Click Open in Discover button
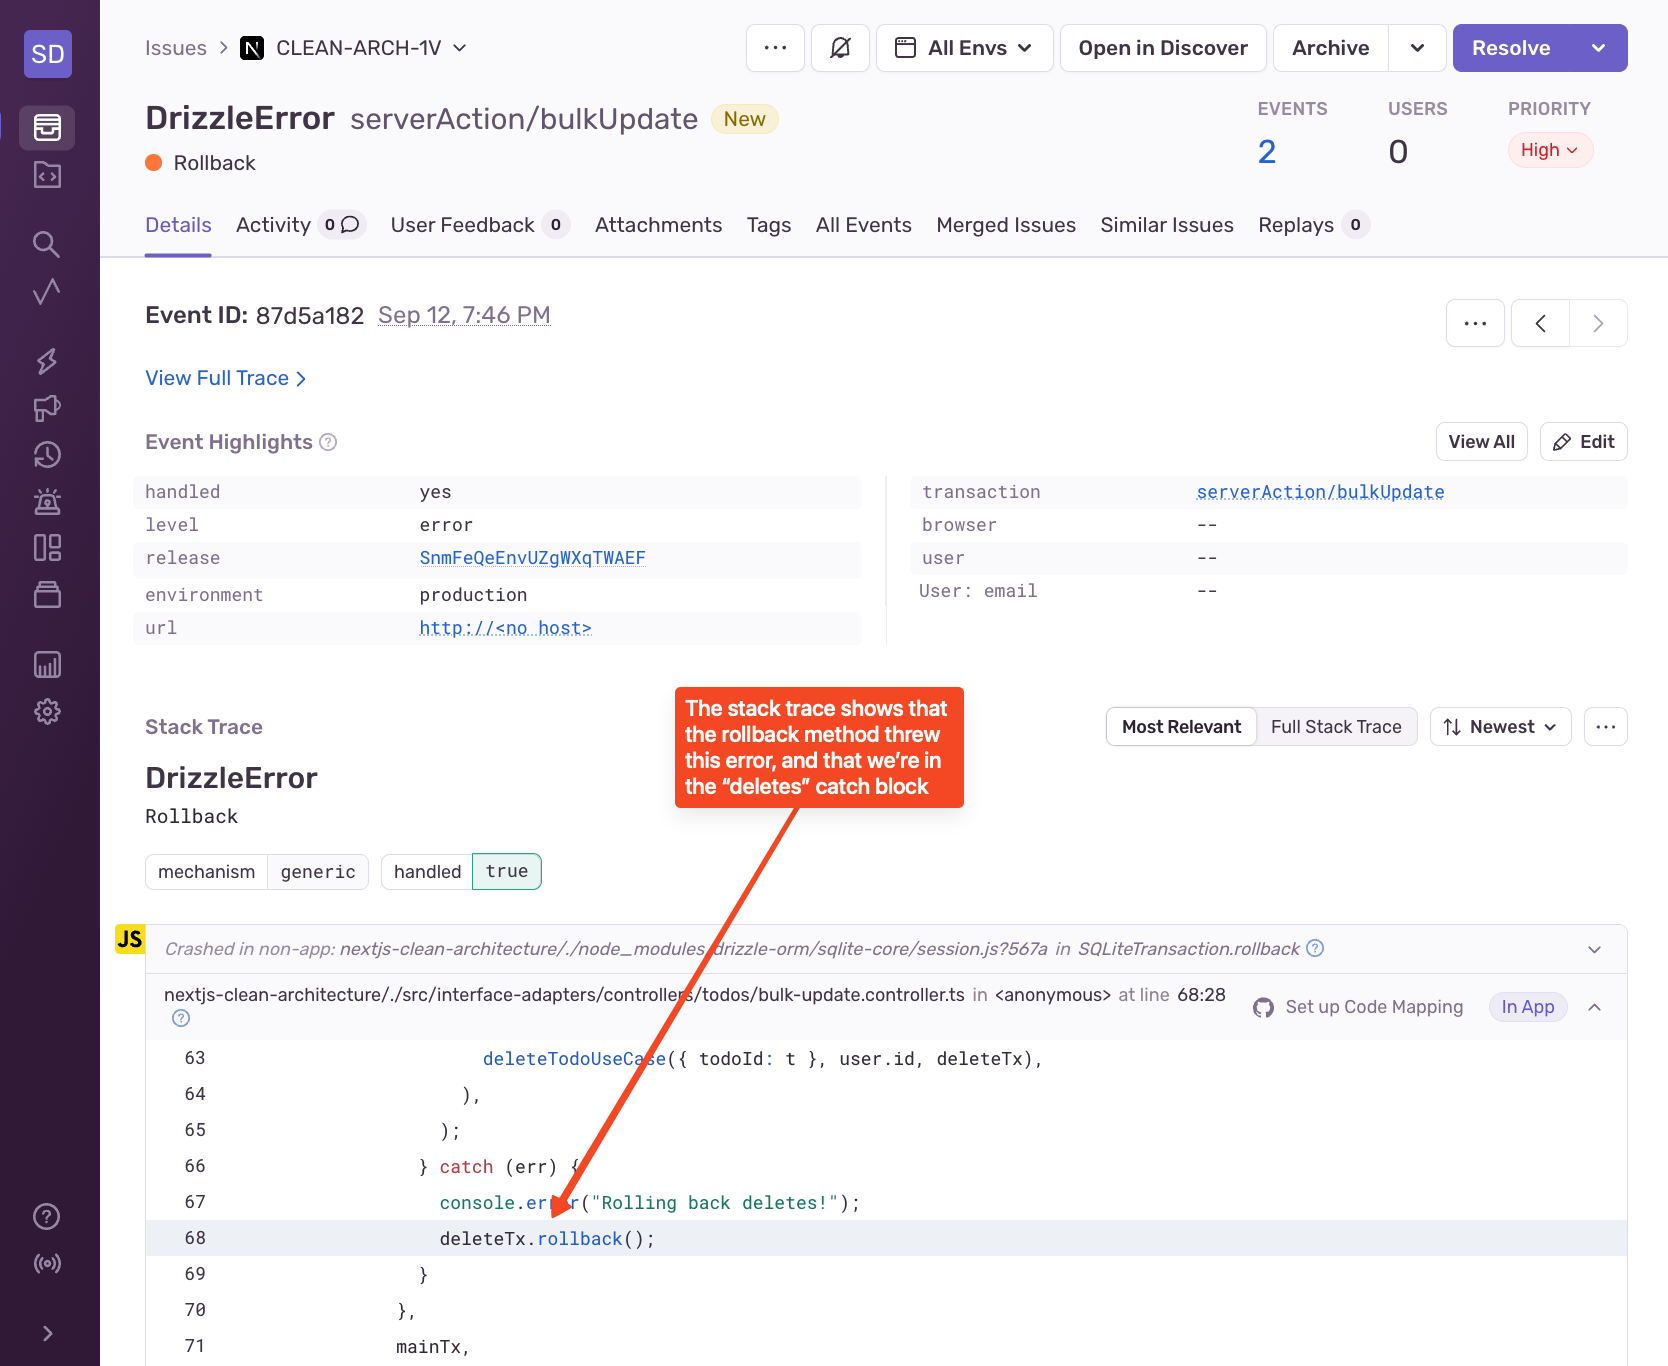 point(1163,48)
